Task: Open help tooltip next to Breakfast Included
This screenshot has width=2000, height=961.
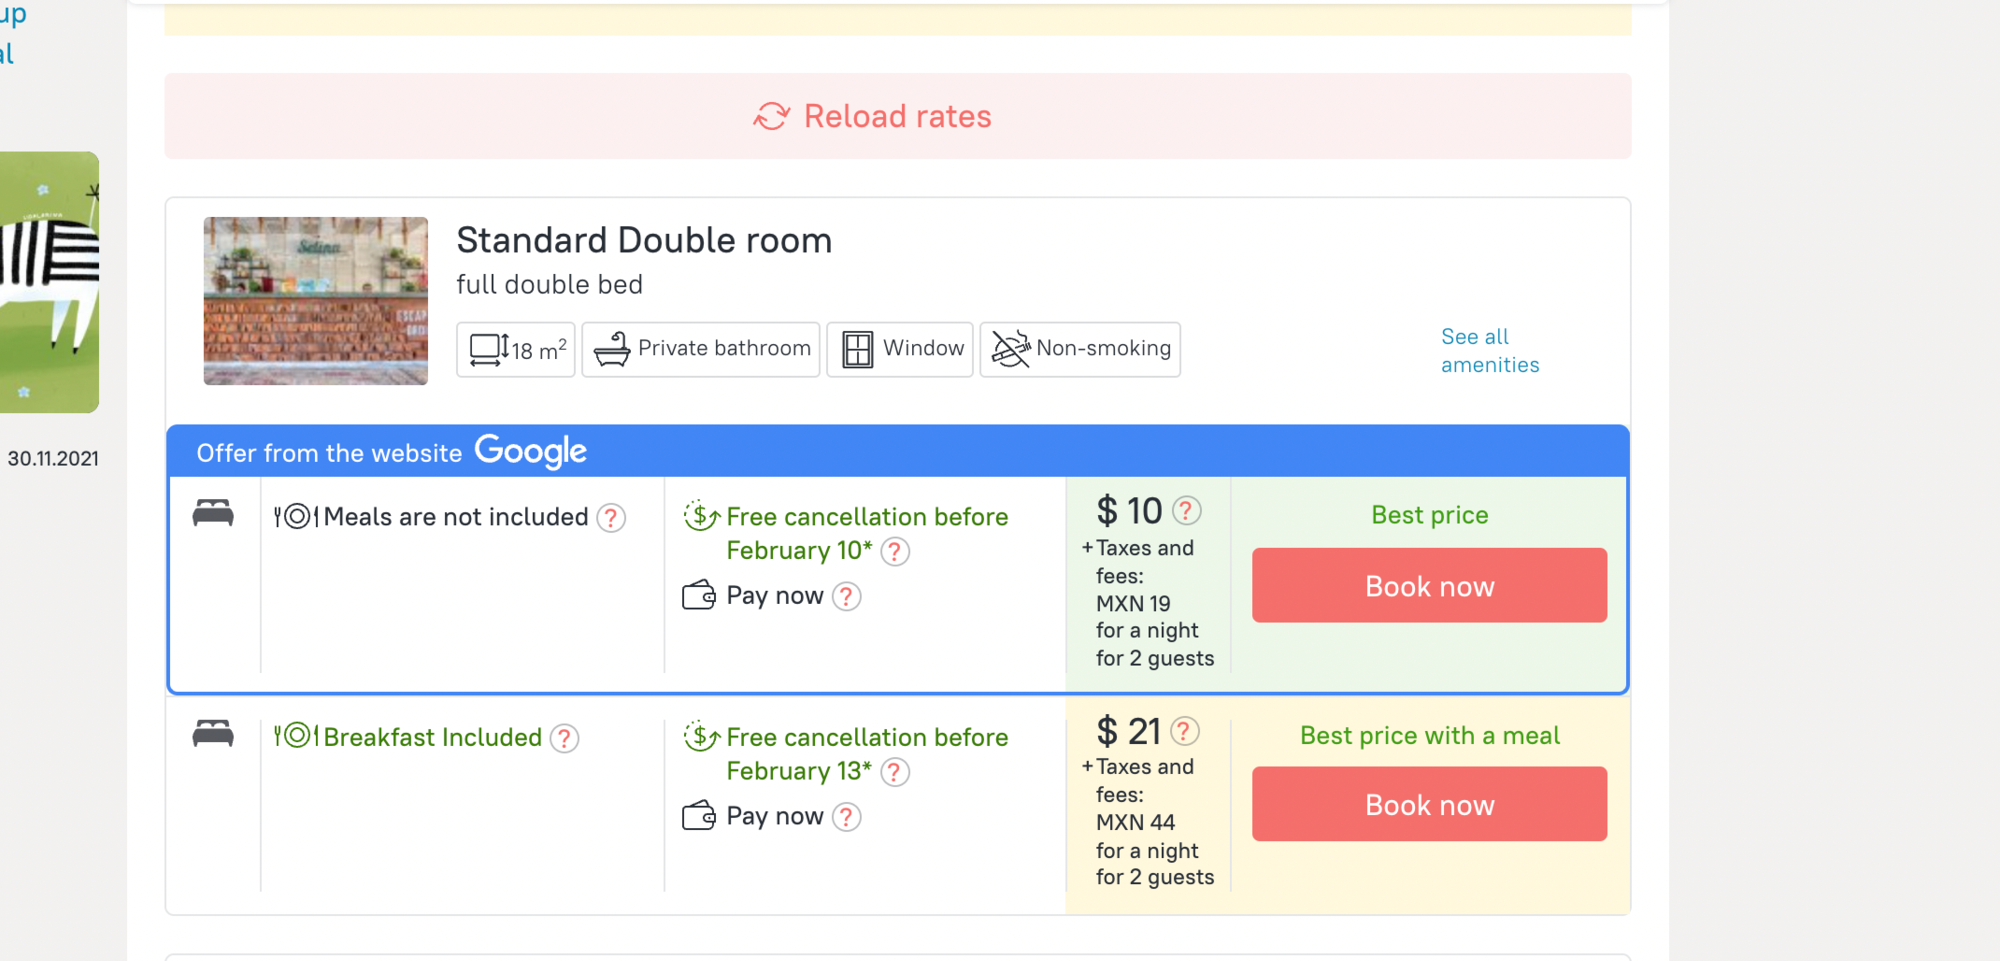Action: tap(565, 738)
